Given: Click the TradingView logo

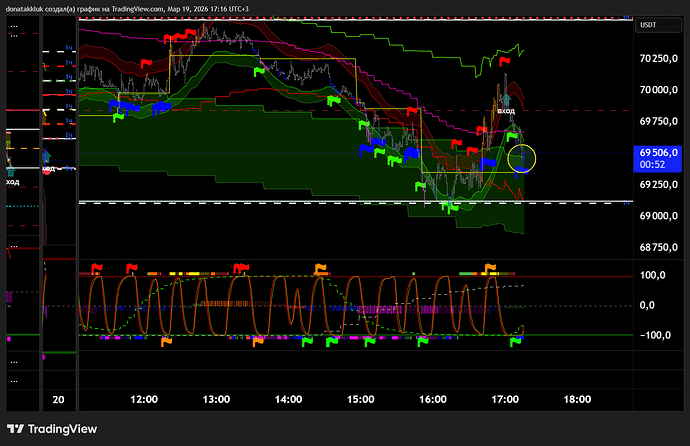Looking at the screenshot, I should click(x=54, y=429).
